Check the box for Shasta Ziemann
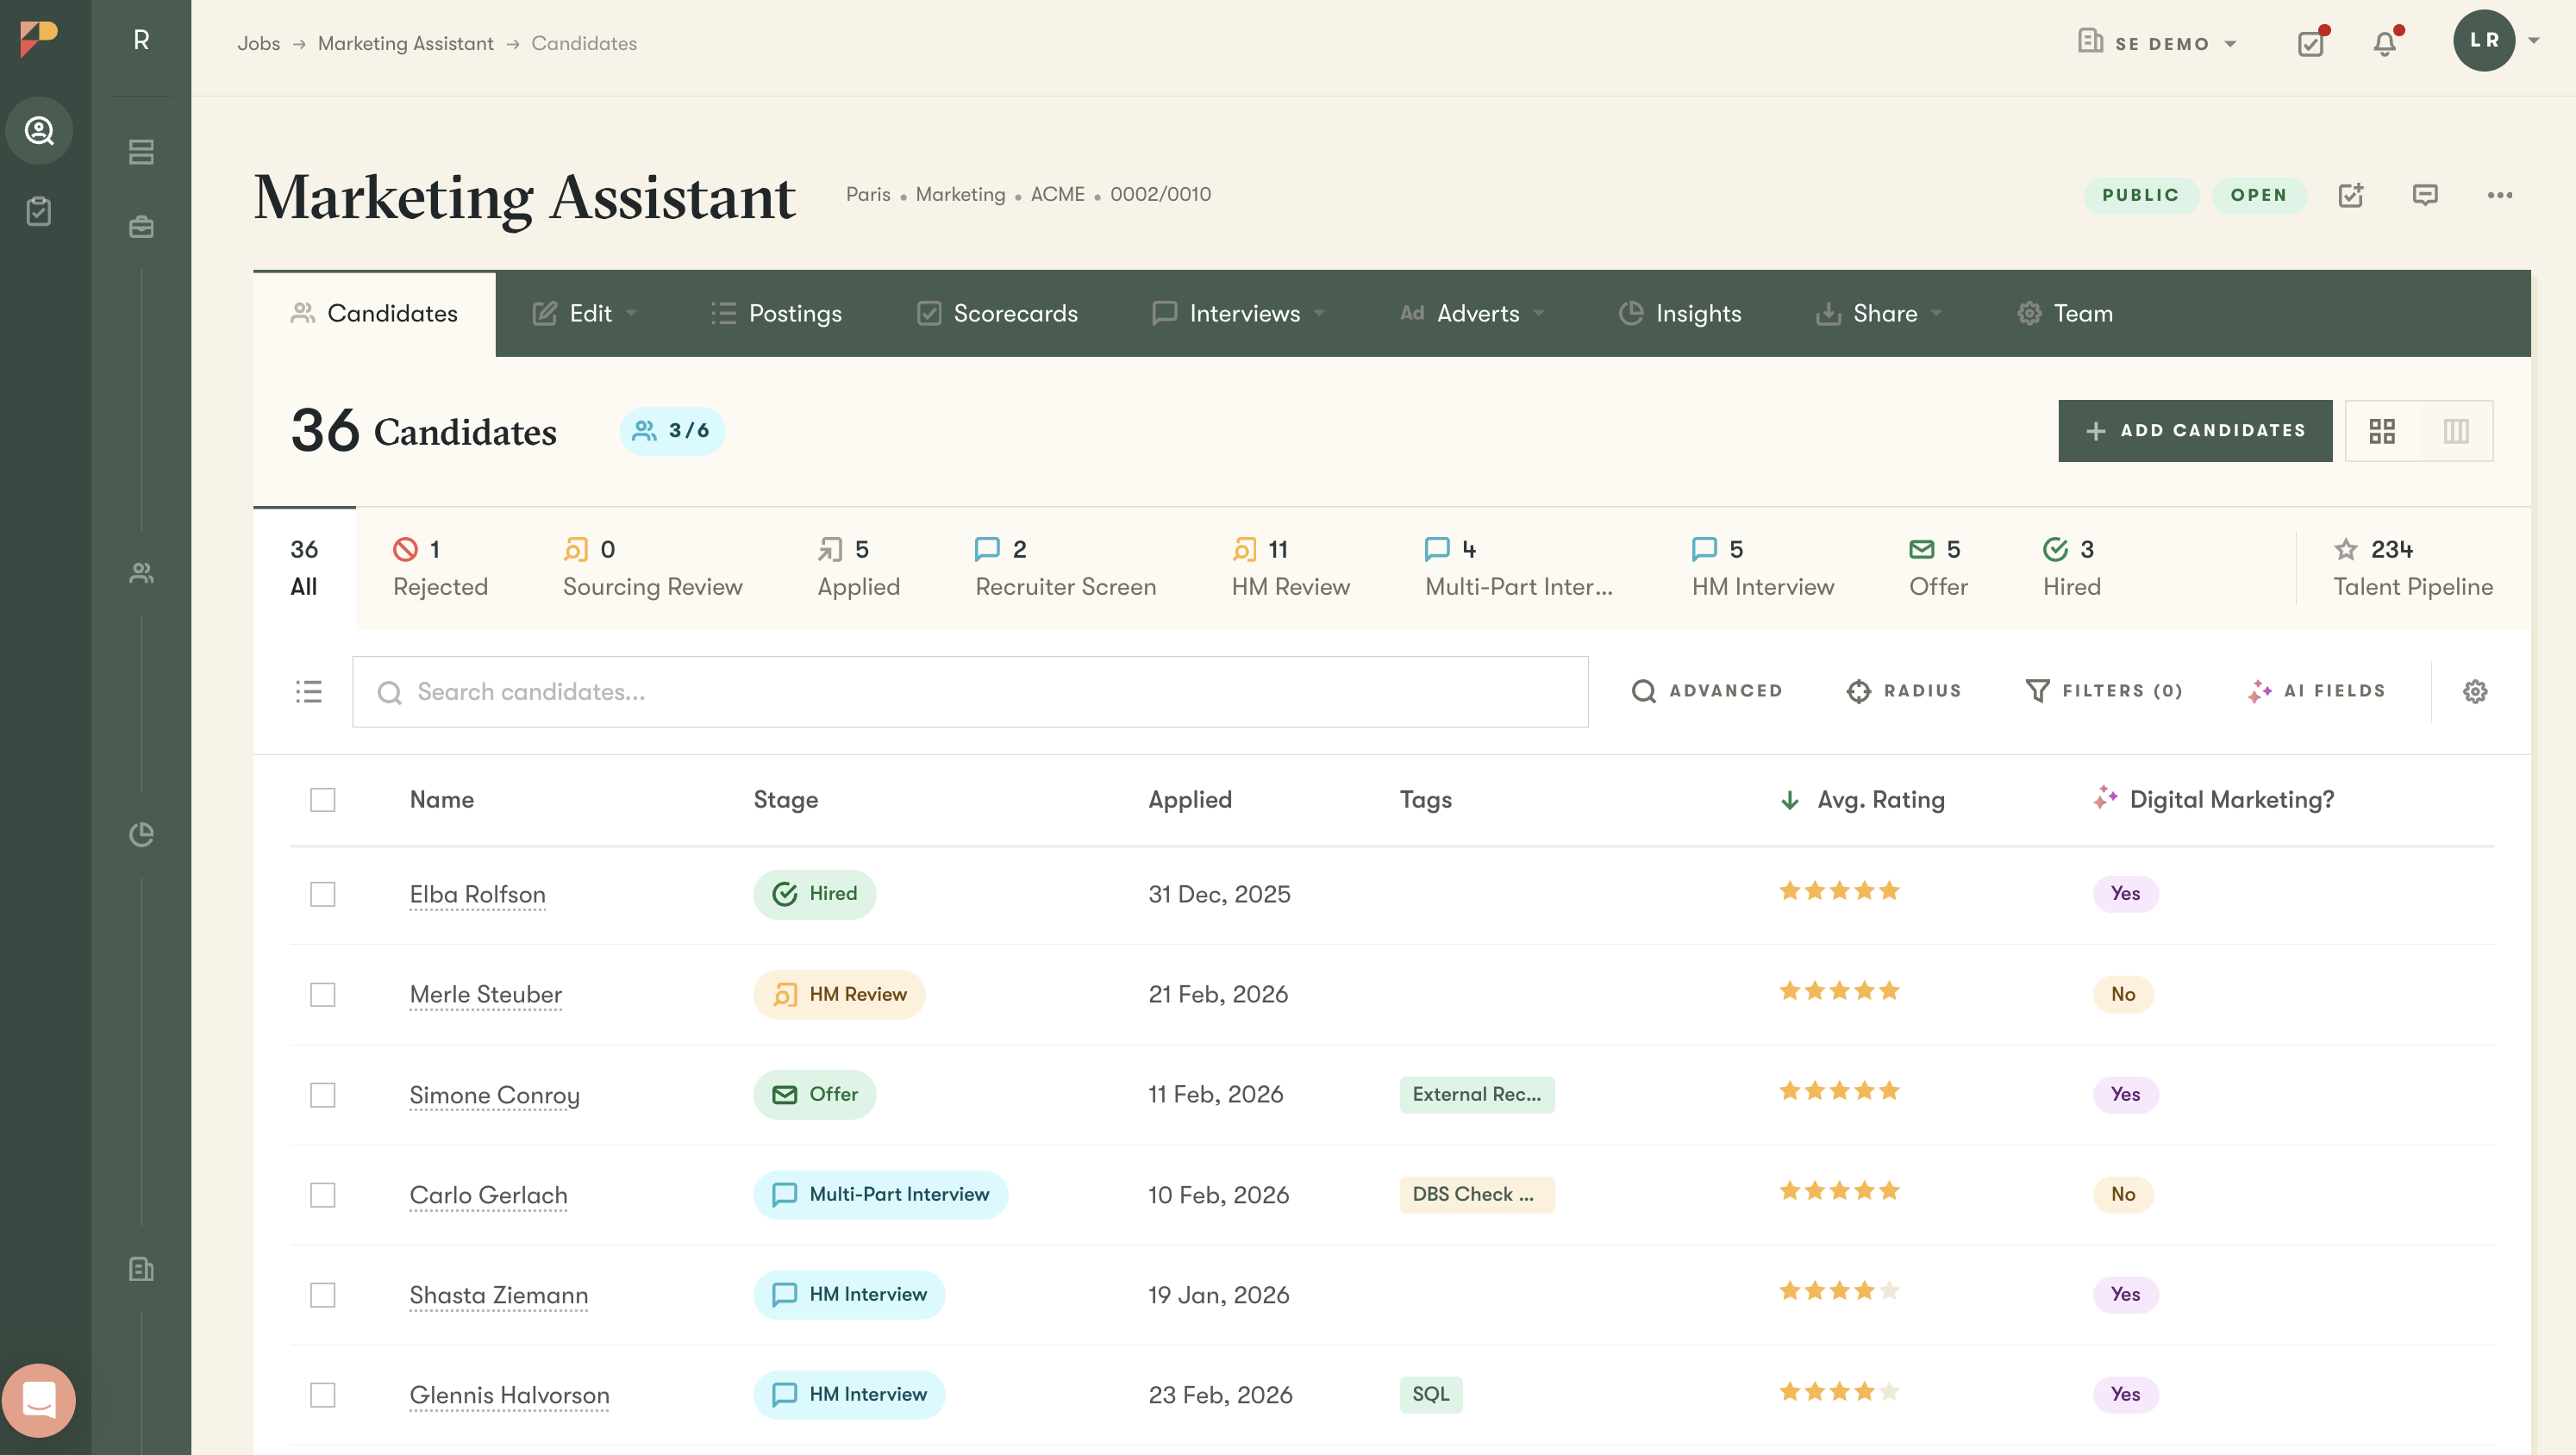The width and height of the screenshot is (2576, 1455). tap(322, 1295)
